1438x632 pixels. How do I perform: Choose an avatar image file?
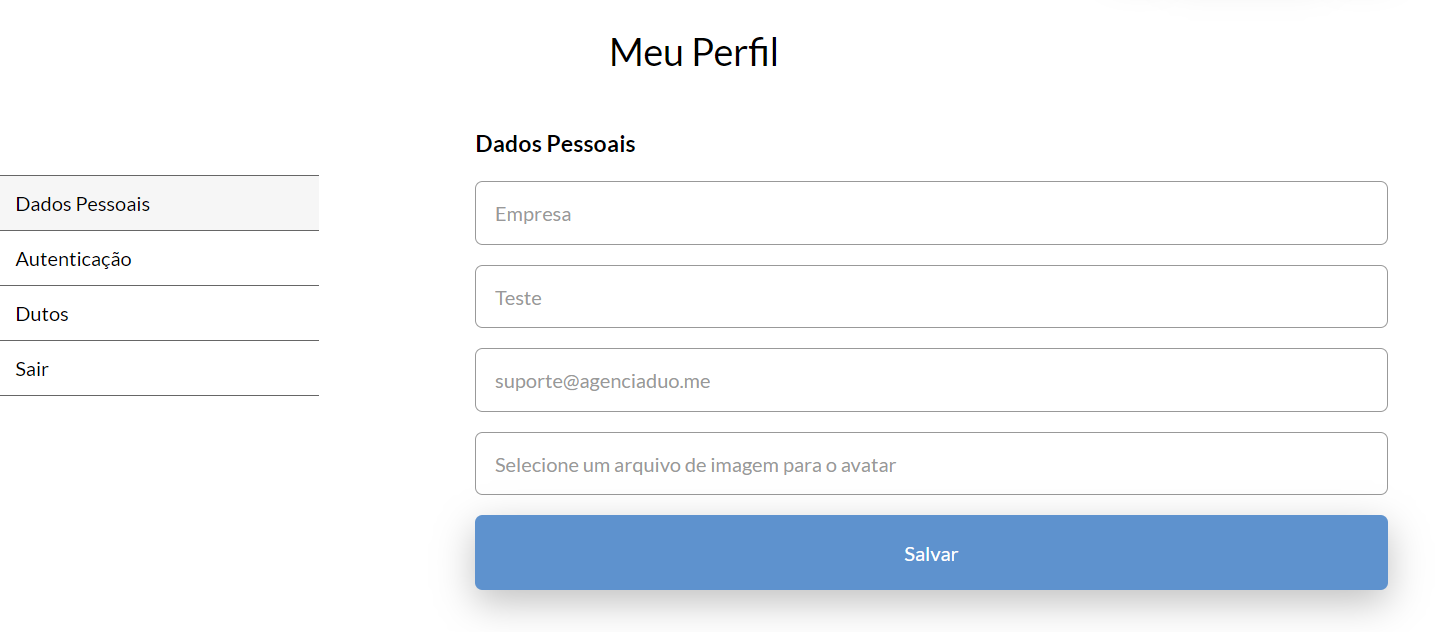click(930, 464)
